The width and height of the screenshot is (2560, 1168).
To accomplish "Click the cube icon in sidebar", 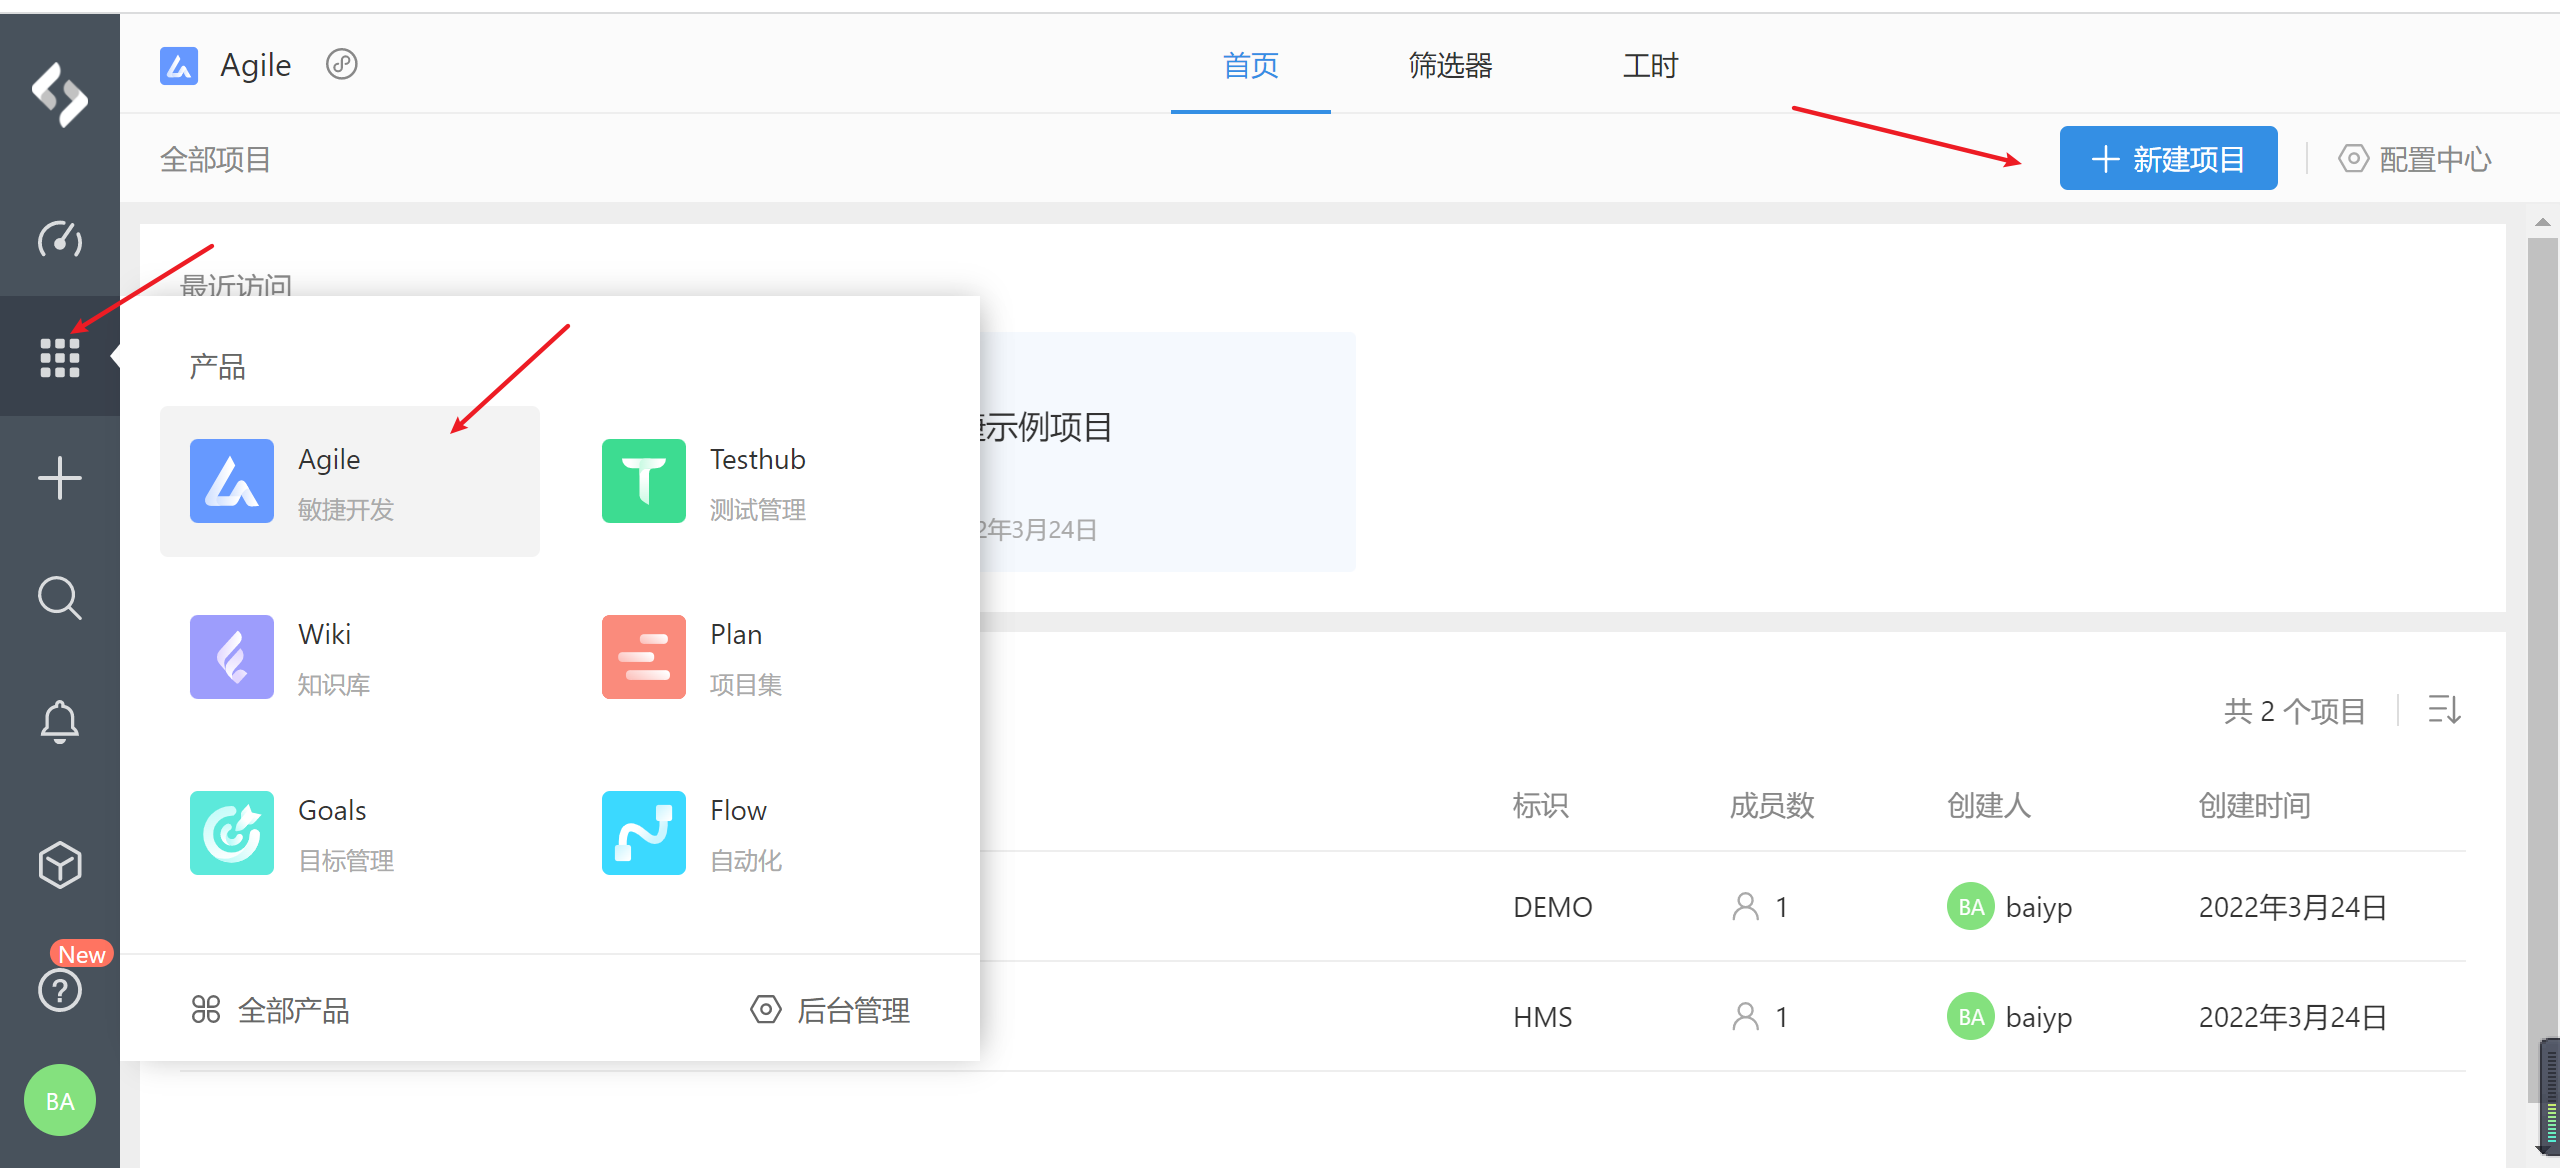I will (59, 865).
